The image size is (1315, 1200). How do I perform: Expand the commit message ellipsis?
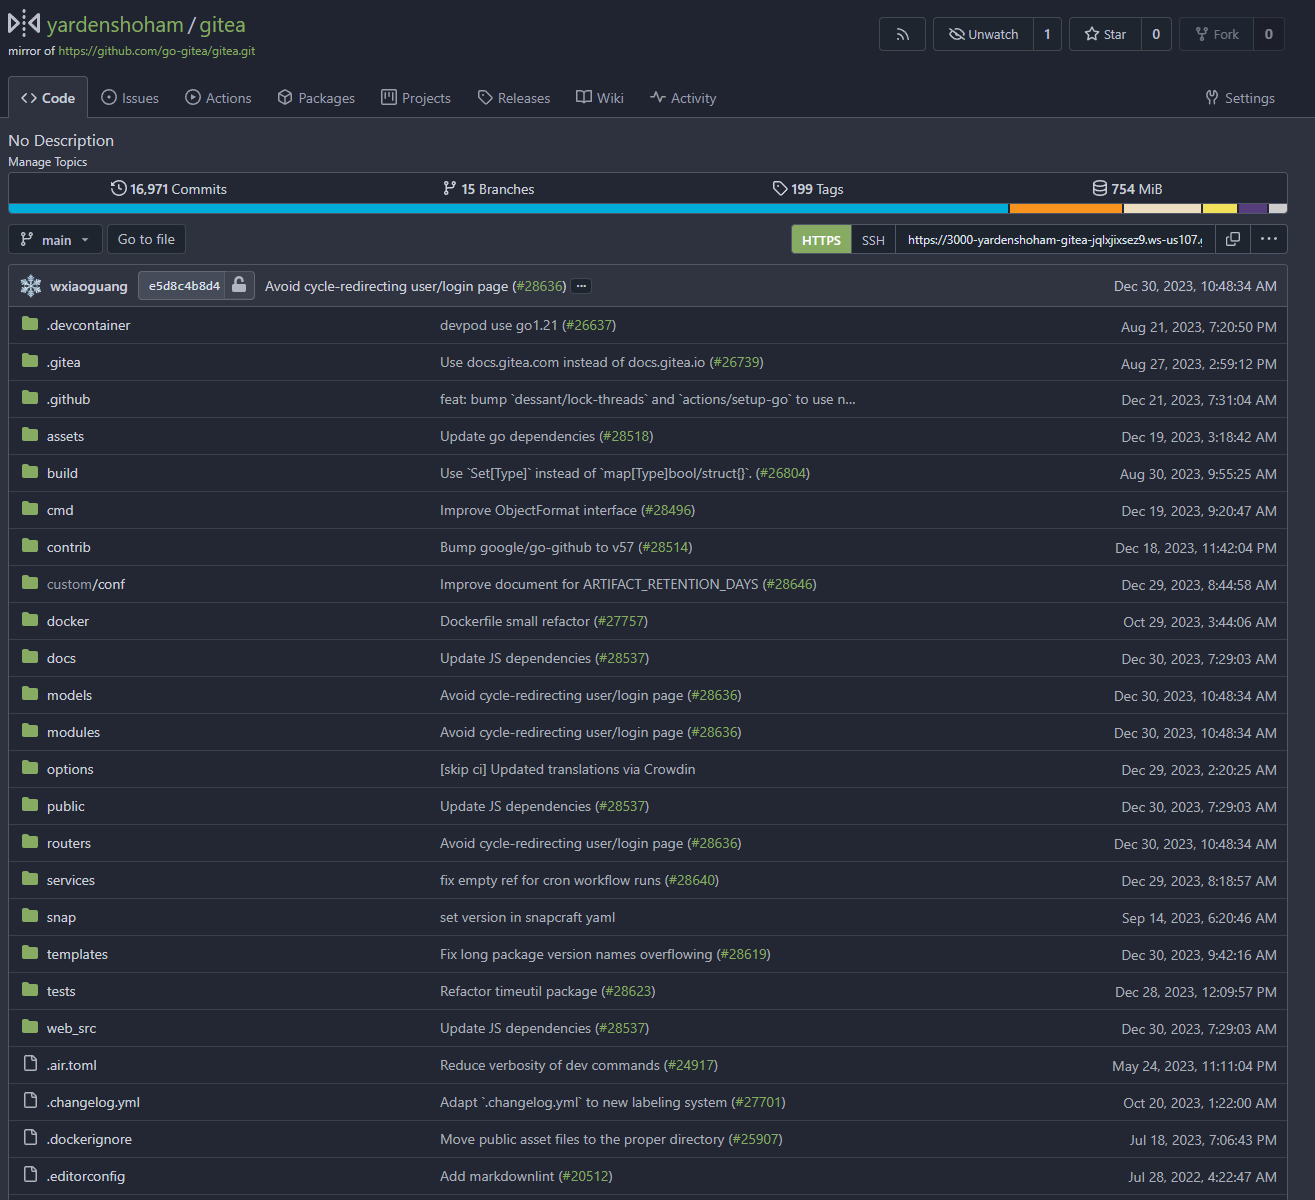(581, 286)
